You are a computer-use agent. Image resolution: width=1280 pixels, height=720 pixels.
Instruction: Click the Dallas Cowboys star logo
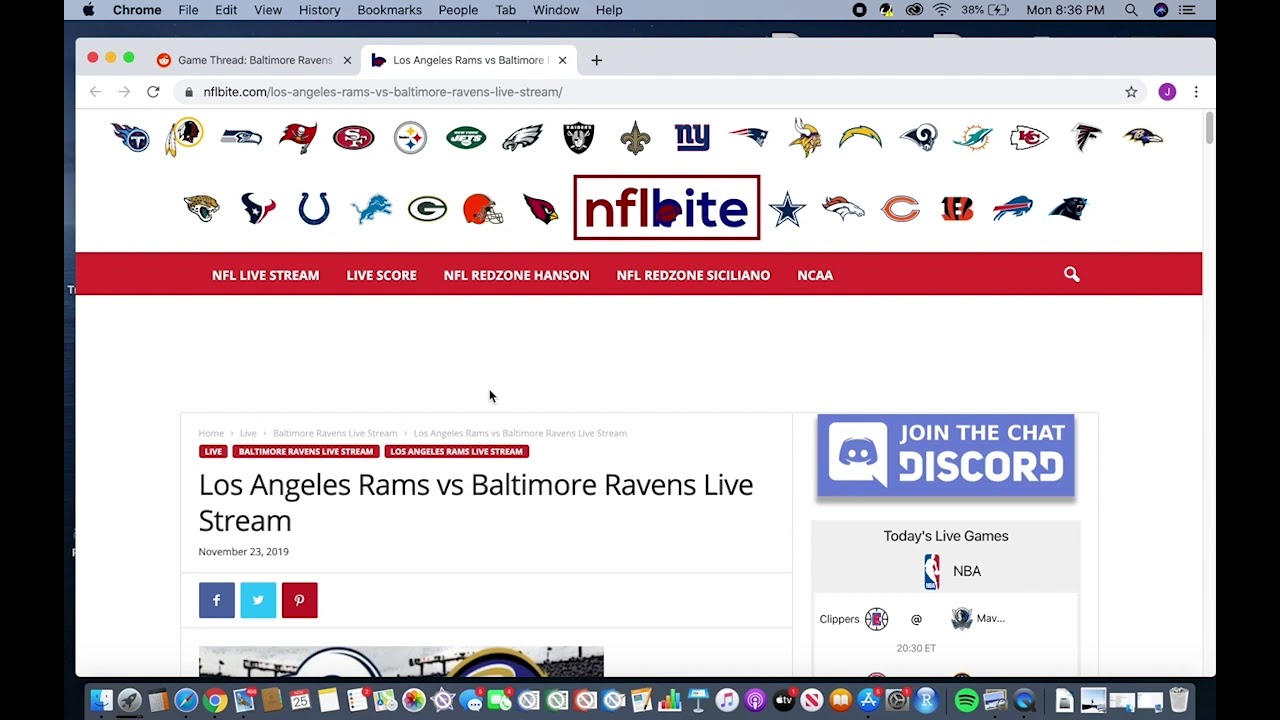(787, 209)
